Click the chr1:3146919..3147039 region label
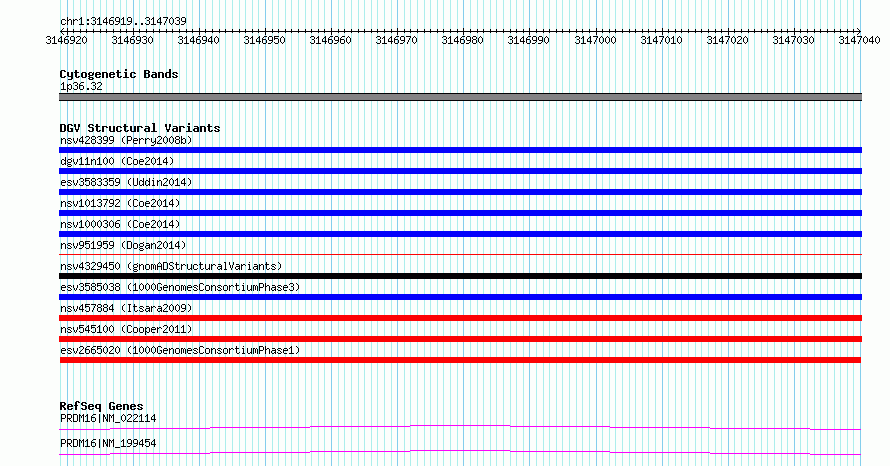 point(123,21)
